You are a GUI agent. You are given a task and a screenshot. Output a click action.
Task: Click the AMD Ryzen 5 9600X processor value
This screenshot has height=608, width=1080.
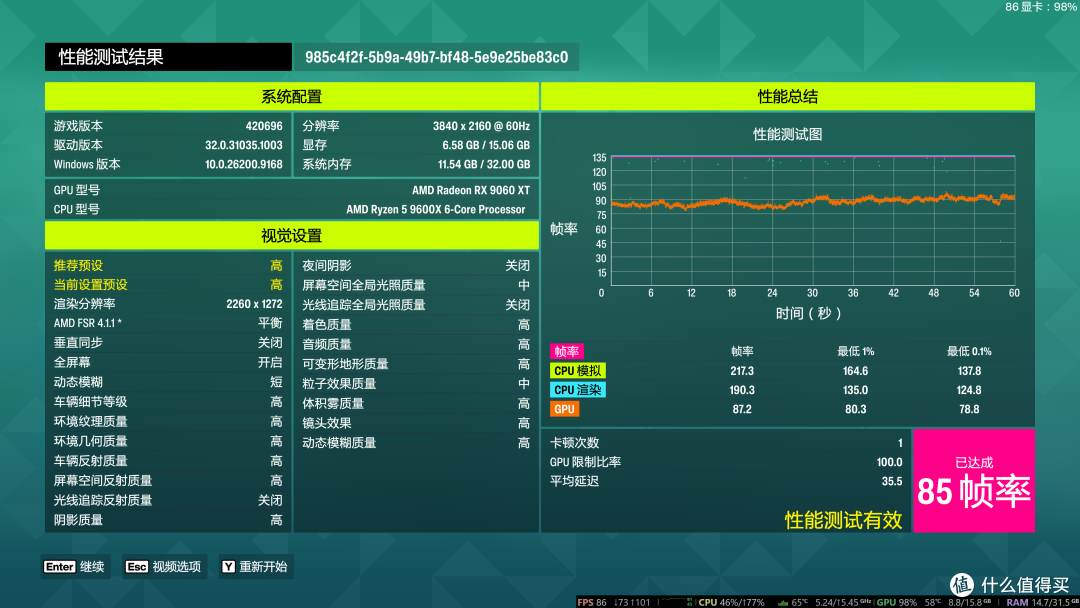pyautogui.click(x=435, y=209)
